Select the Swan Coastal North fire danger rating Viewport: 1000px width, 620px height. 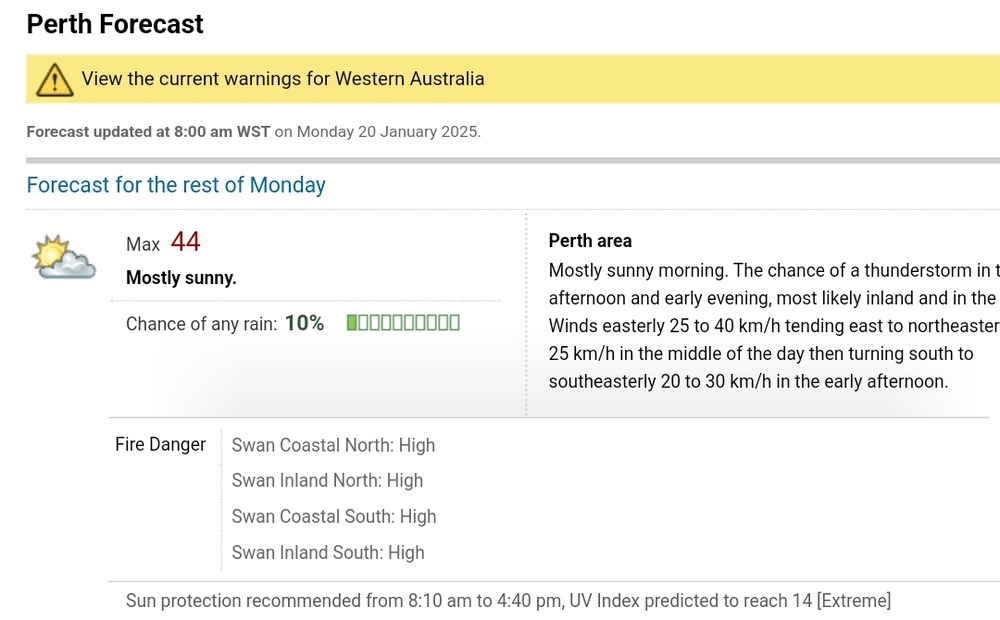click(333, 445)
